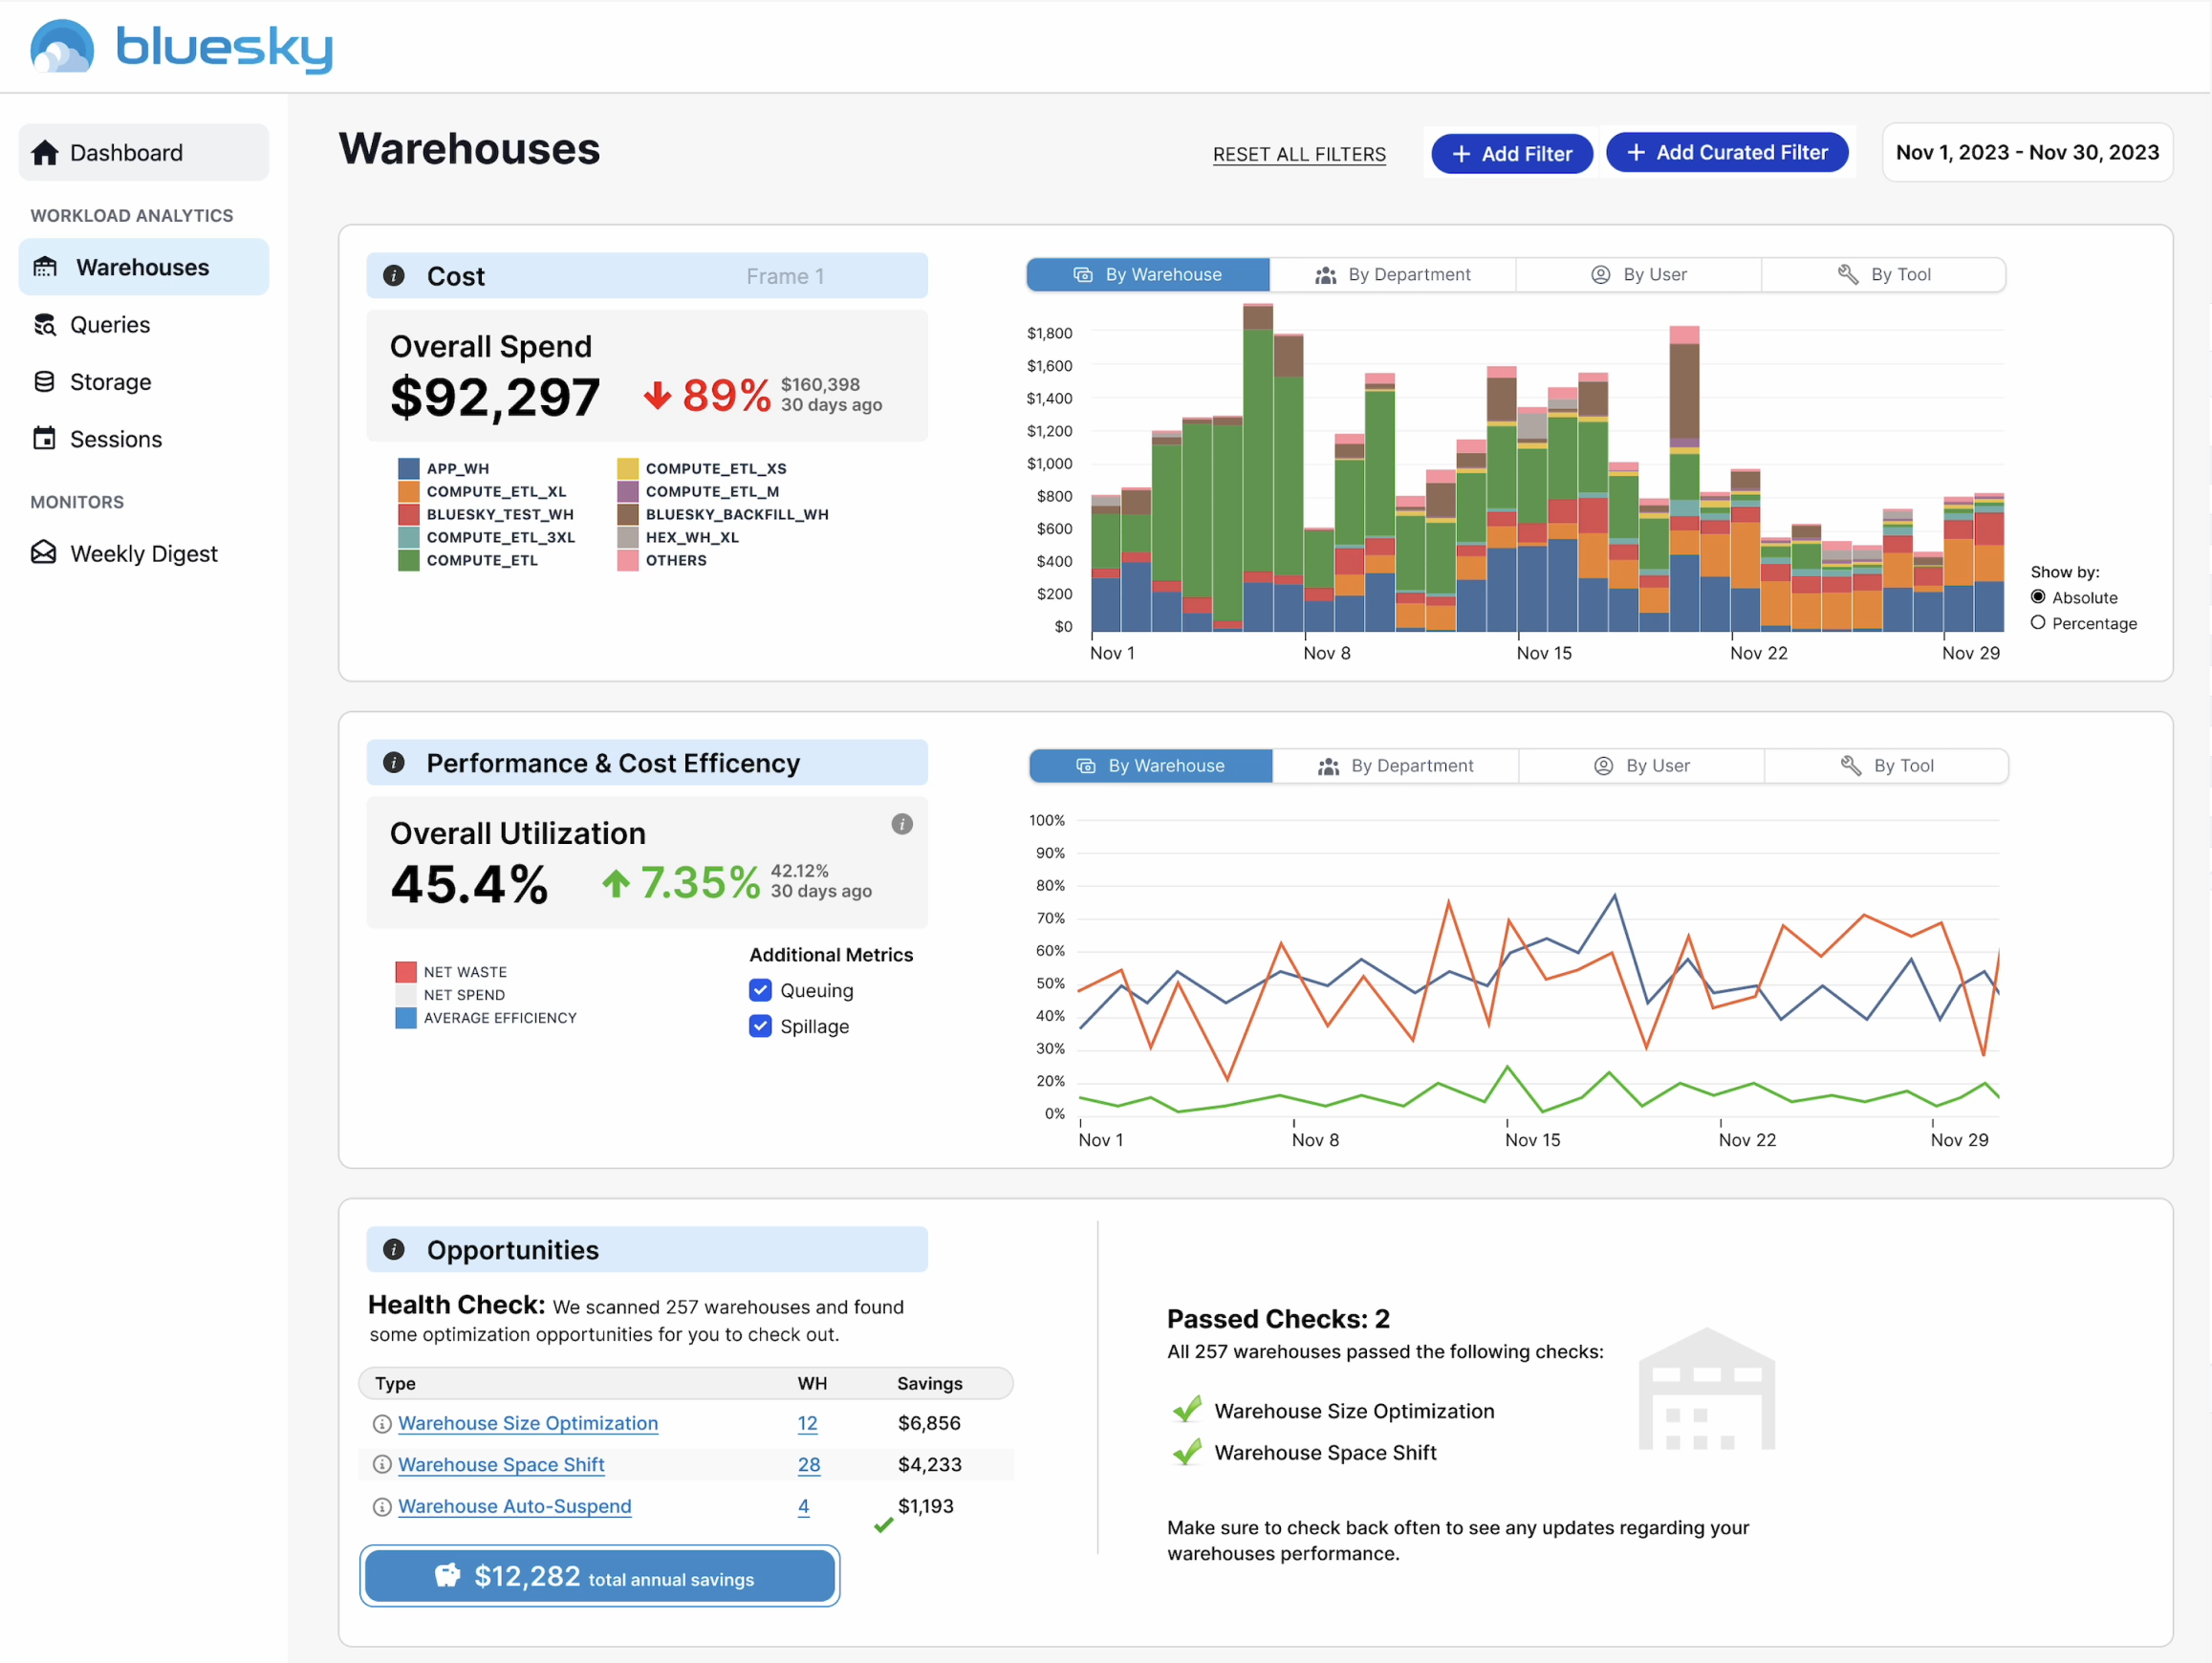Click the Add Curated Filter button

pos(1726,153)
